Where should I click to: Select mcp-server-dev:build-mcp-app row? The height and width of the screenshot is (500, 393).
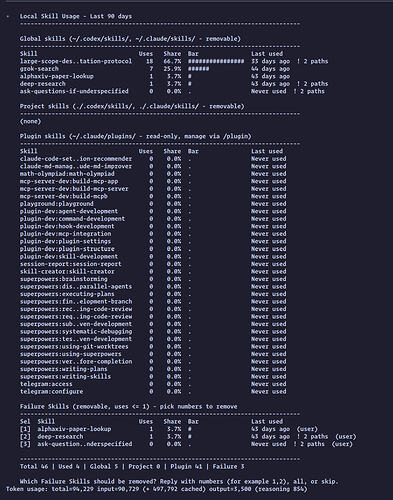pos(153,181)
